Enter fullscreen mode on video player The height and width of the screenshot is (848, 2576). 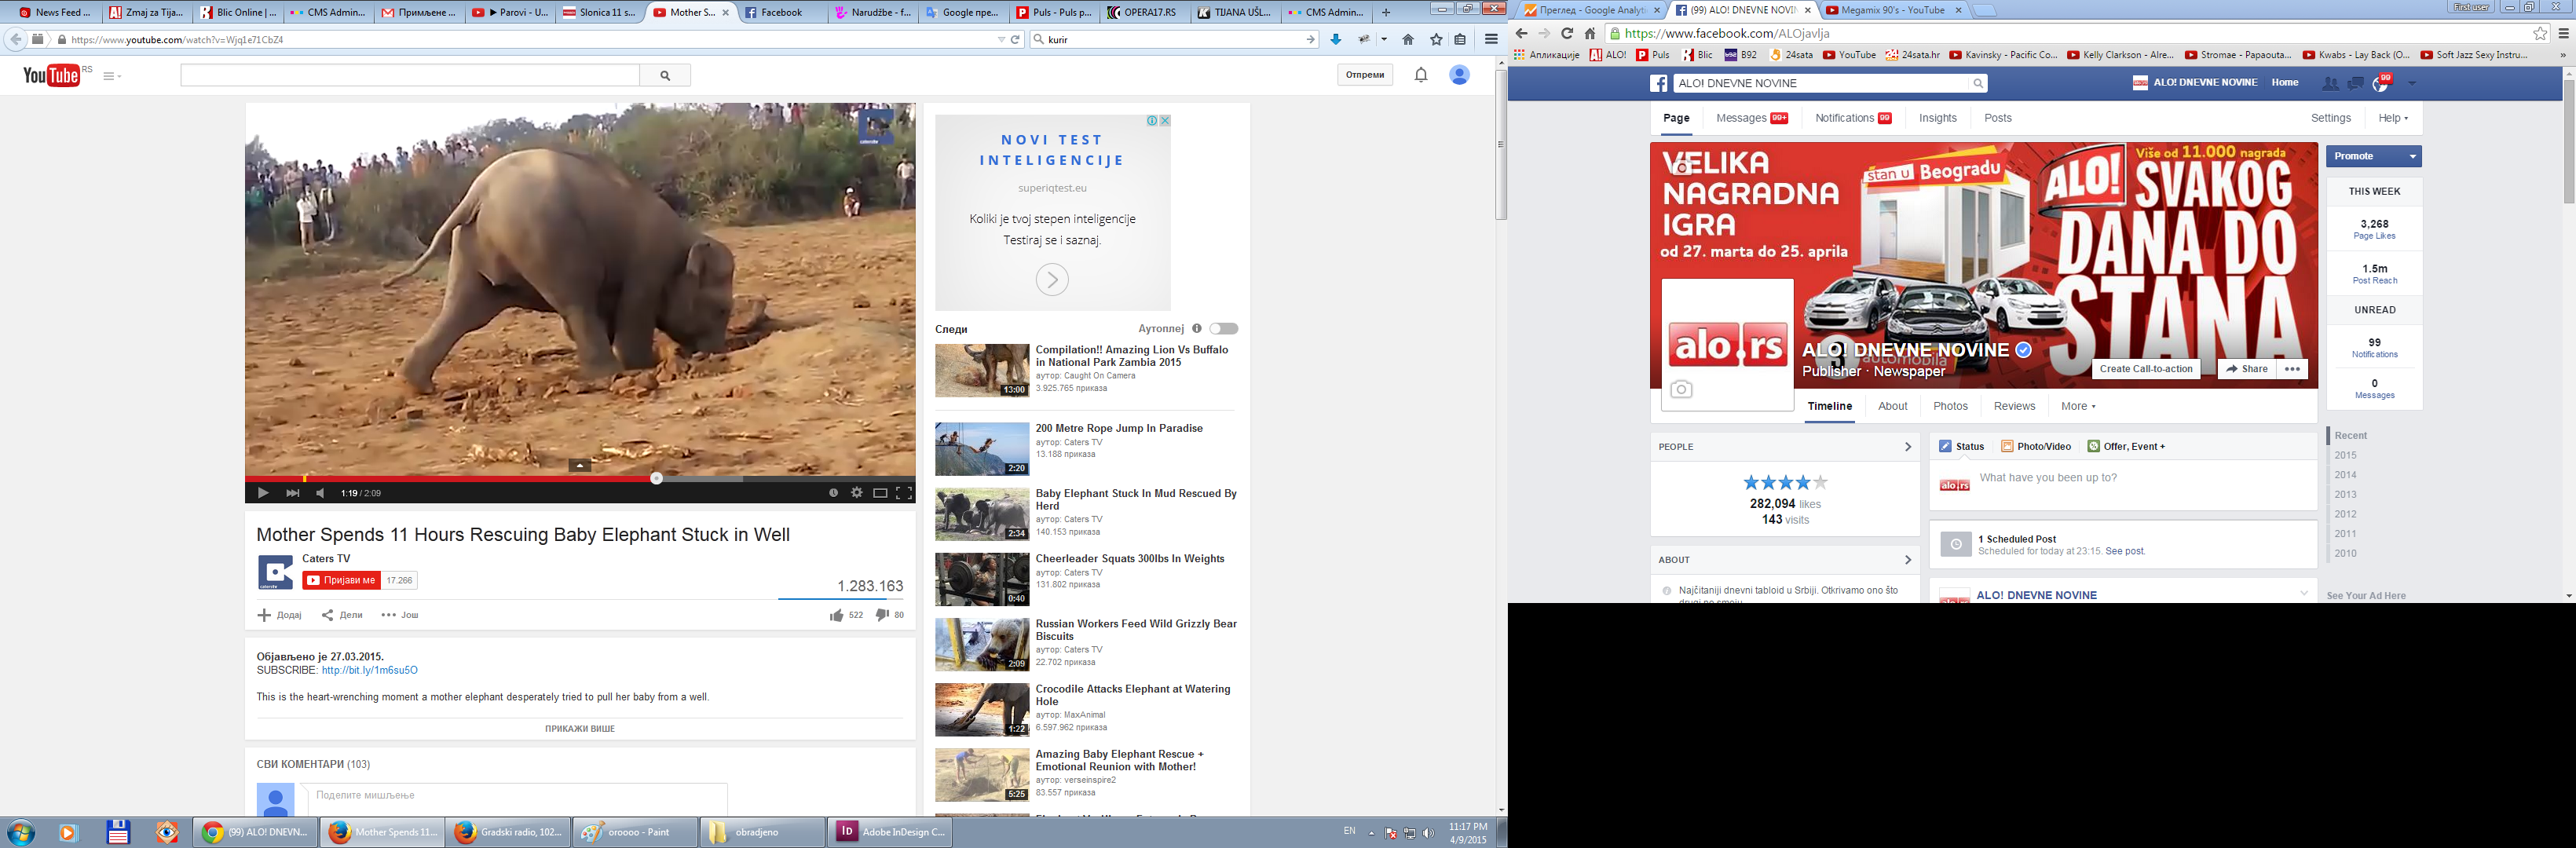[903, 493]
